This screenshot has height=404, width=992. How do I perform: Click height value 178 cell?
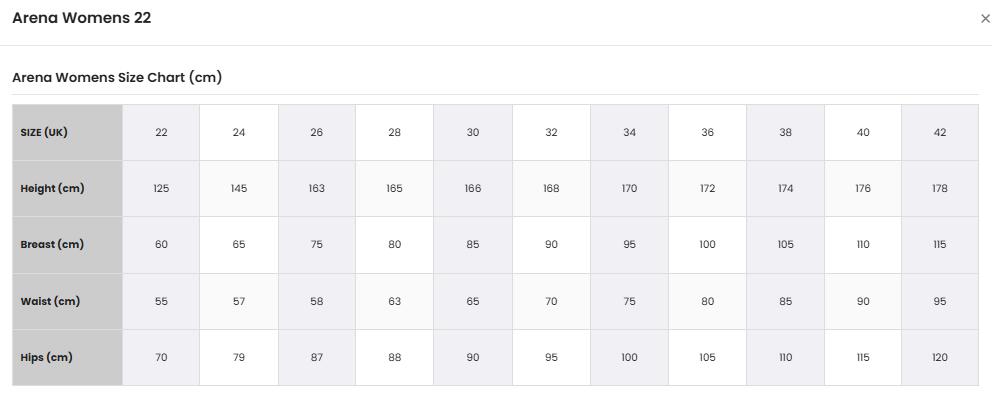pyautogui.click(x=940, y=188)
